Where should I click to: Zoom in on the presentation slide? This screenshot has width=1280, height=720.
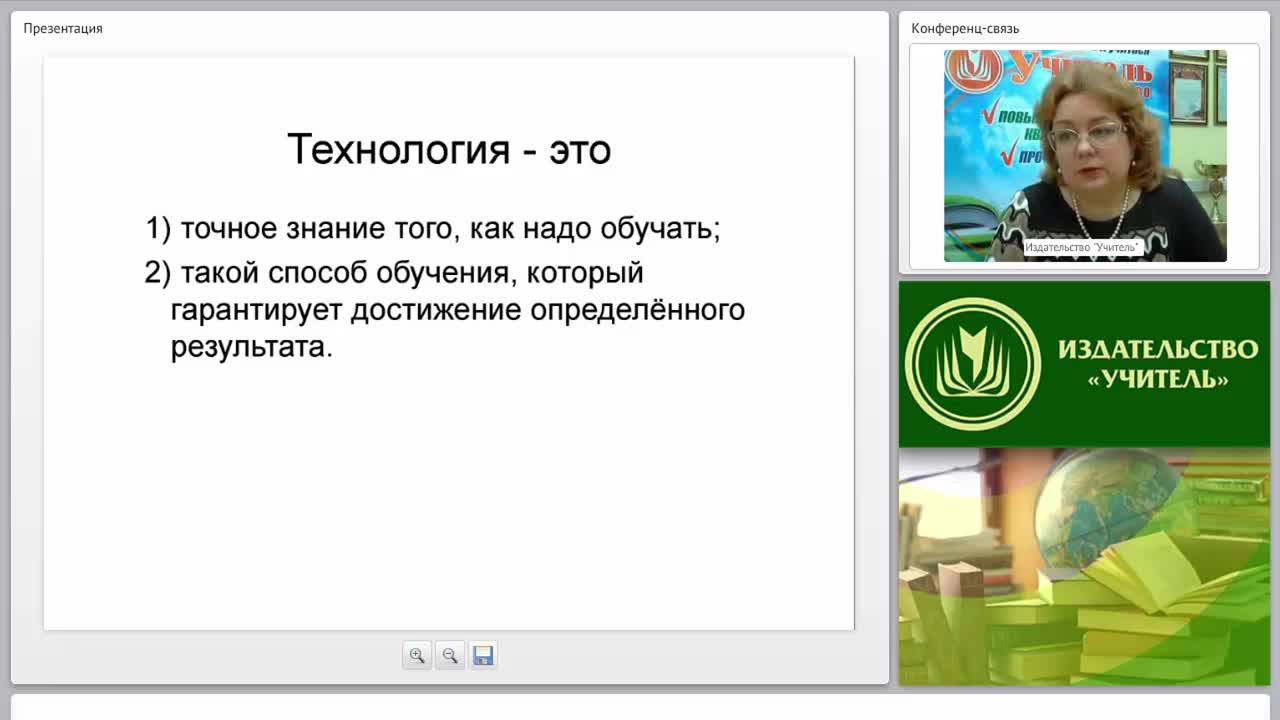(417, 655)
